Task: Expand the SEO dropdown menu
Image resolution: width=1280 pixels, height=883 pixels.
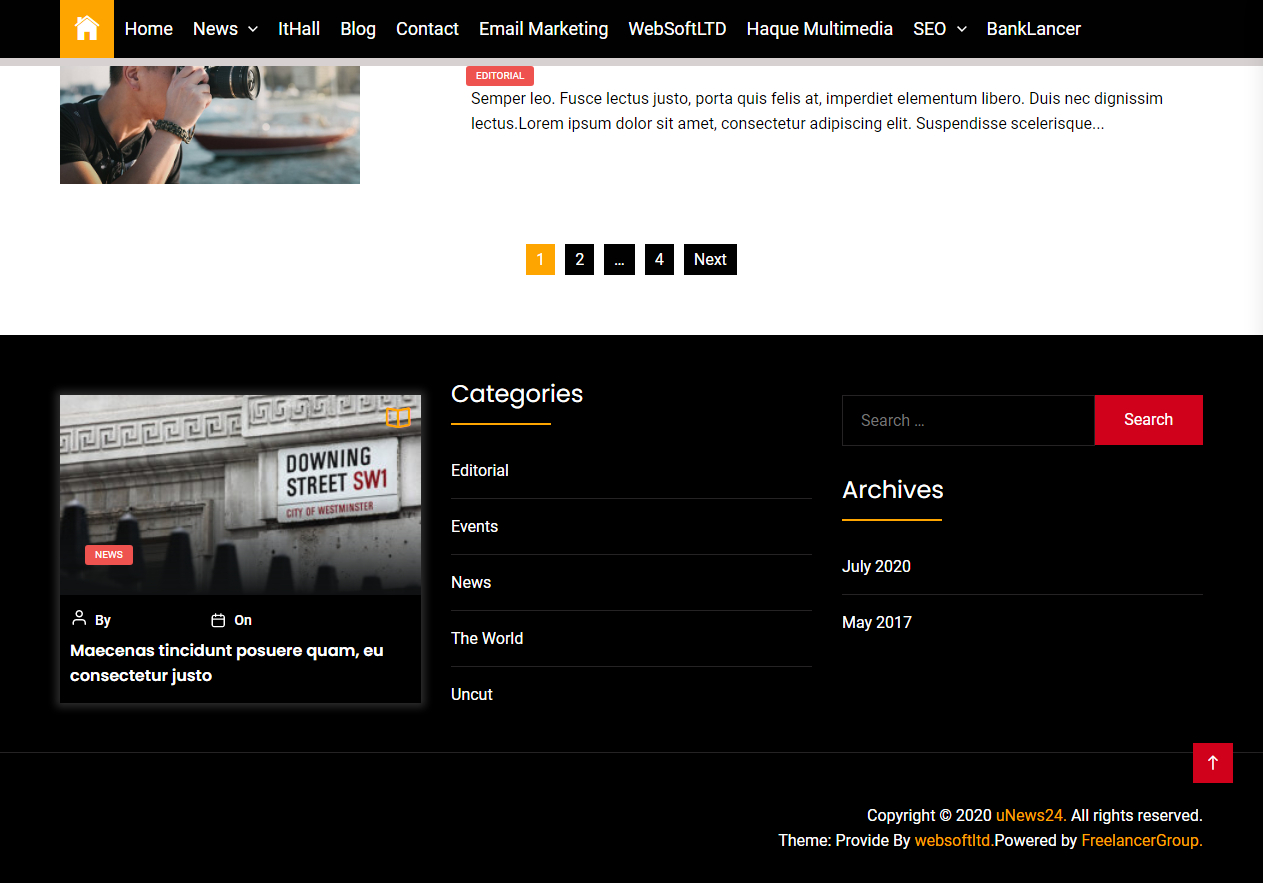Action: coord(939,29)
